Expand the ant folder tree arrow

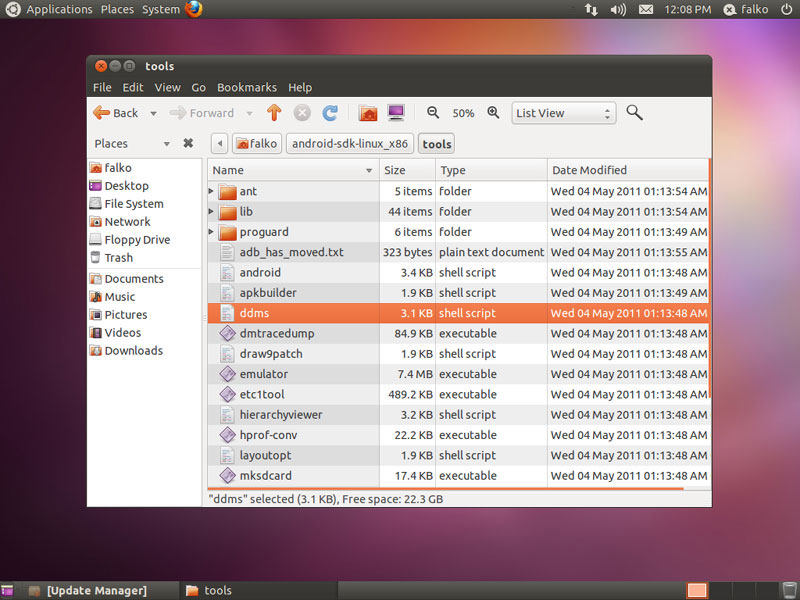click(212, 191)
